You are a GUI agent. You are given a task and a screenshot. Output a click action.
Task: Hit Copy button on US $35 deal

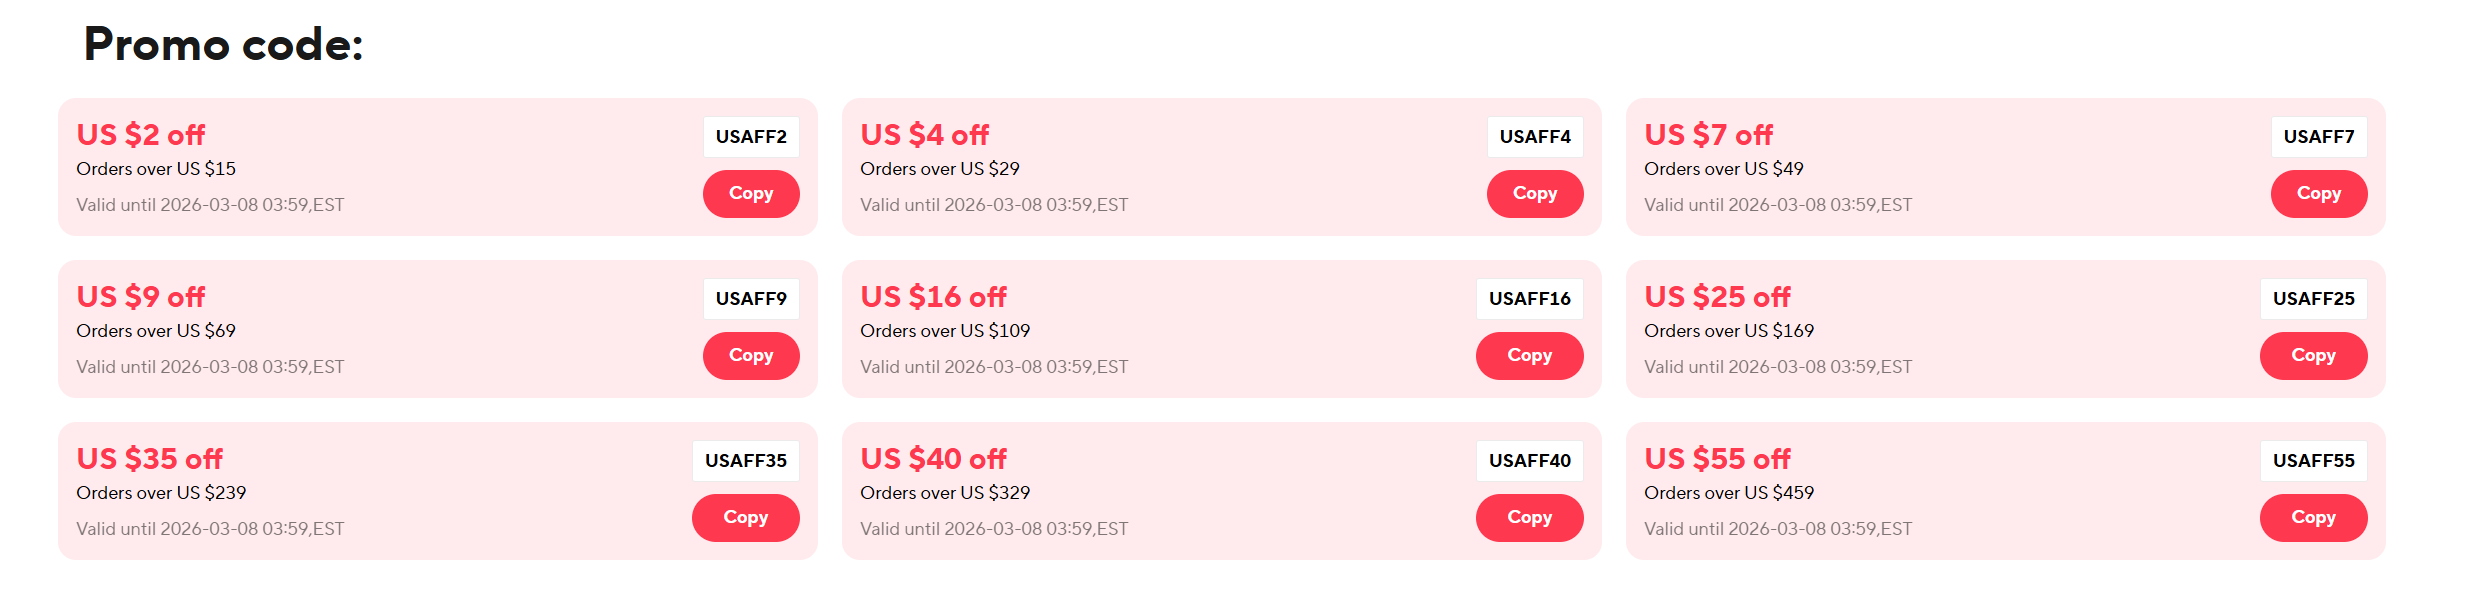tap(745, 517)
